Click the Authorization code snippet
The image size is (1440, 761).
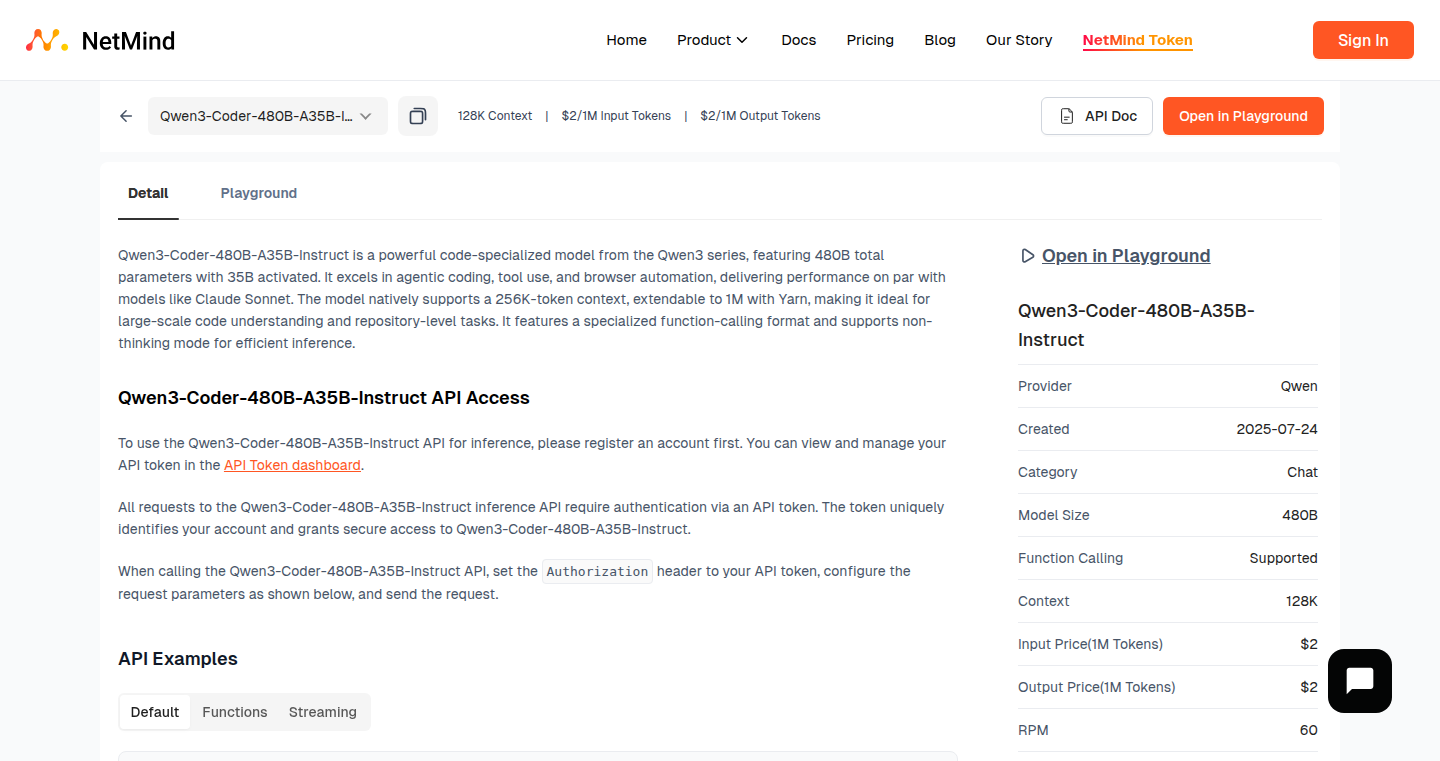[x=597, y=572]
